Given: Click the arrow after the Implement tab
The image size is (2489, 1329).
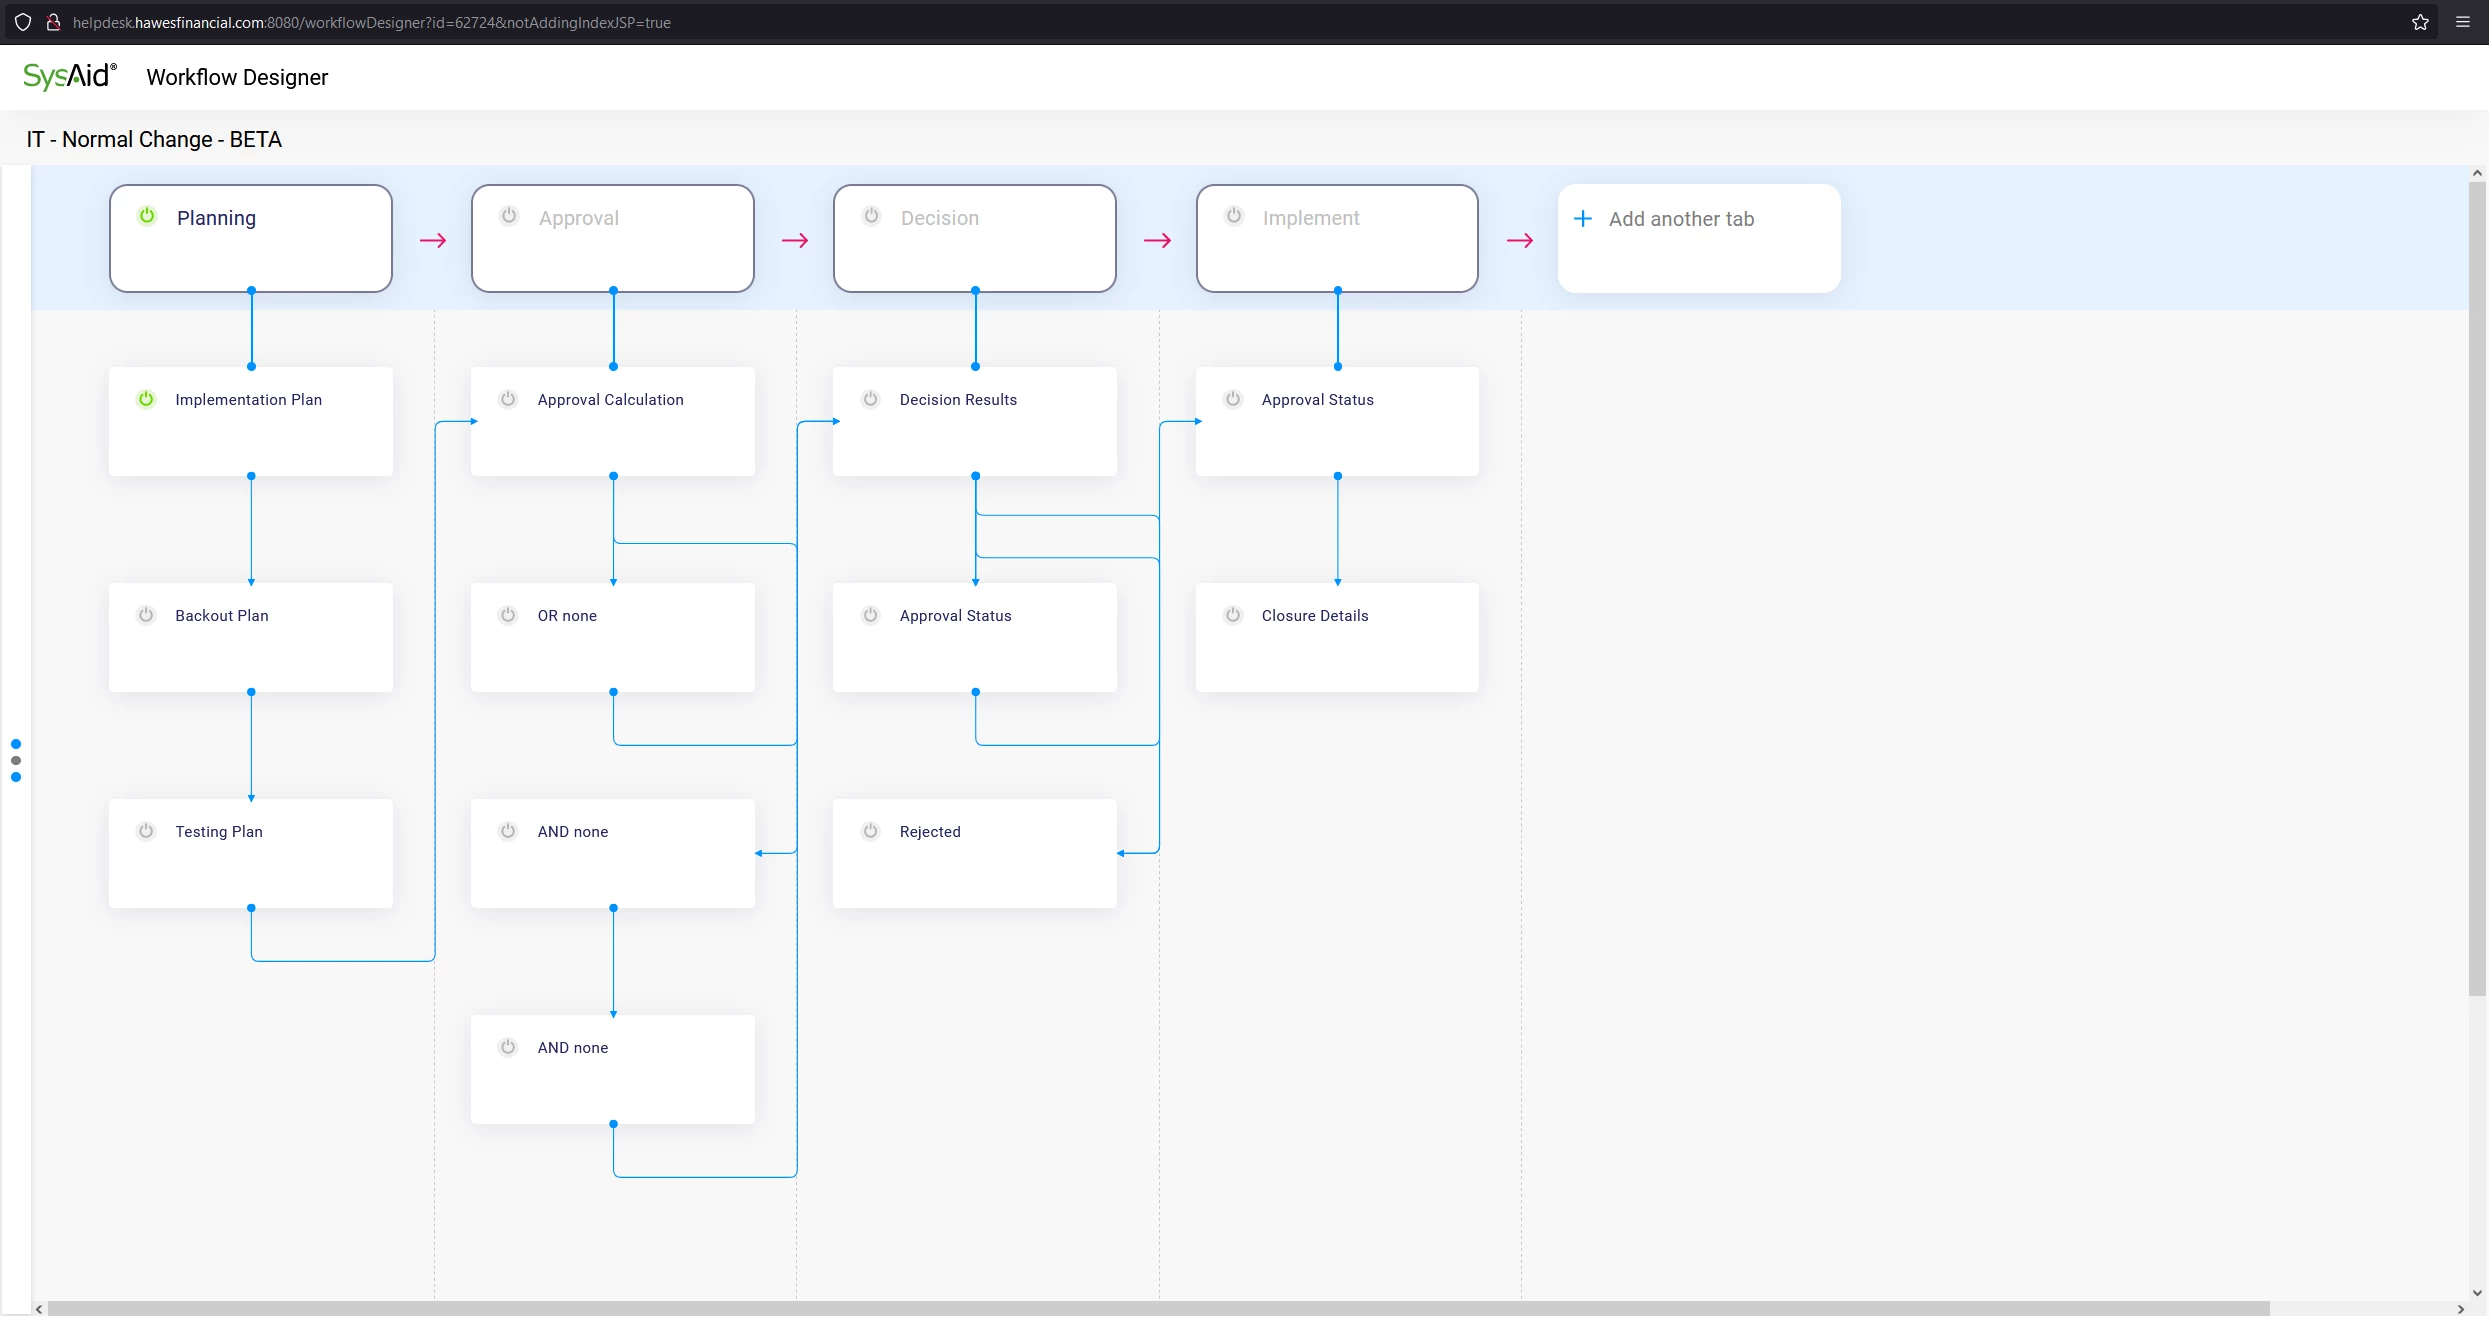Looking at the screenshot, I should pyautogui.click(x=1520, y=239).
